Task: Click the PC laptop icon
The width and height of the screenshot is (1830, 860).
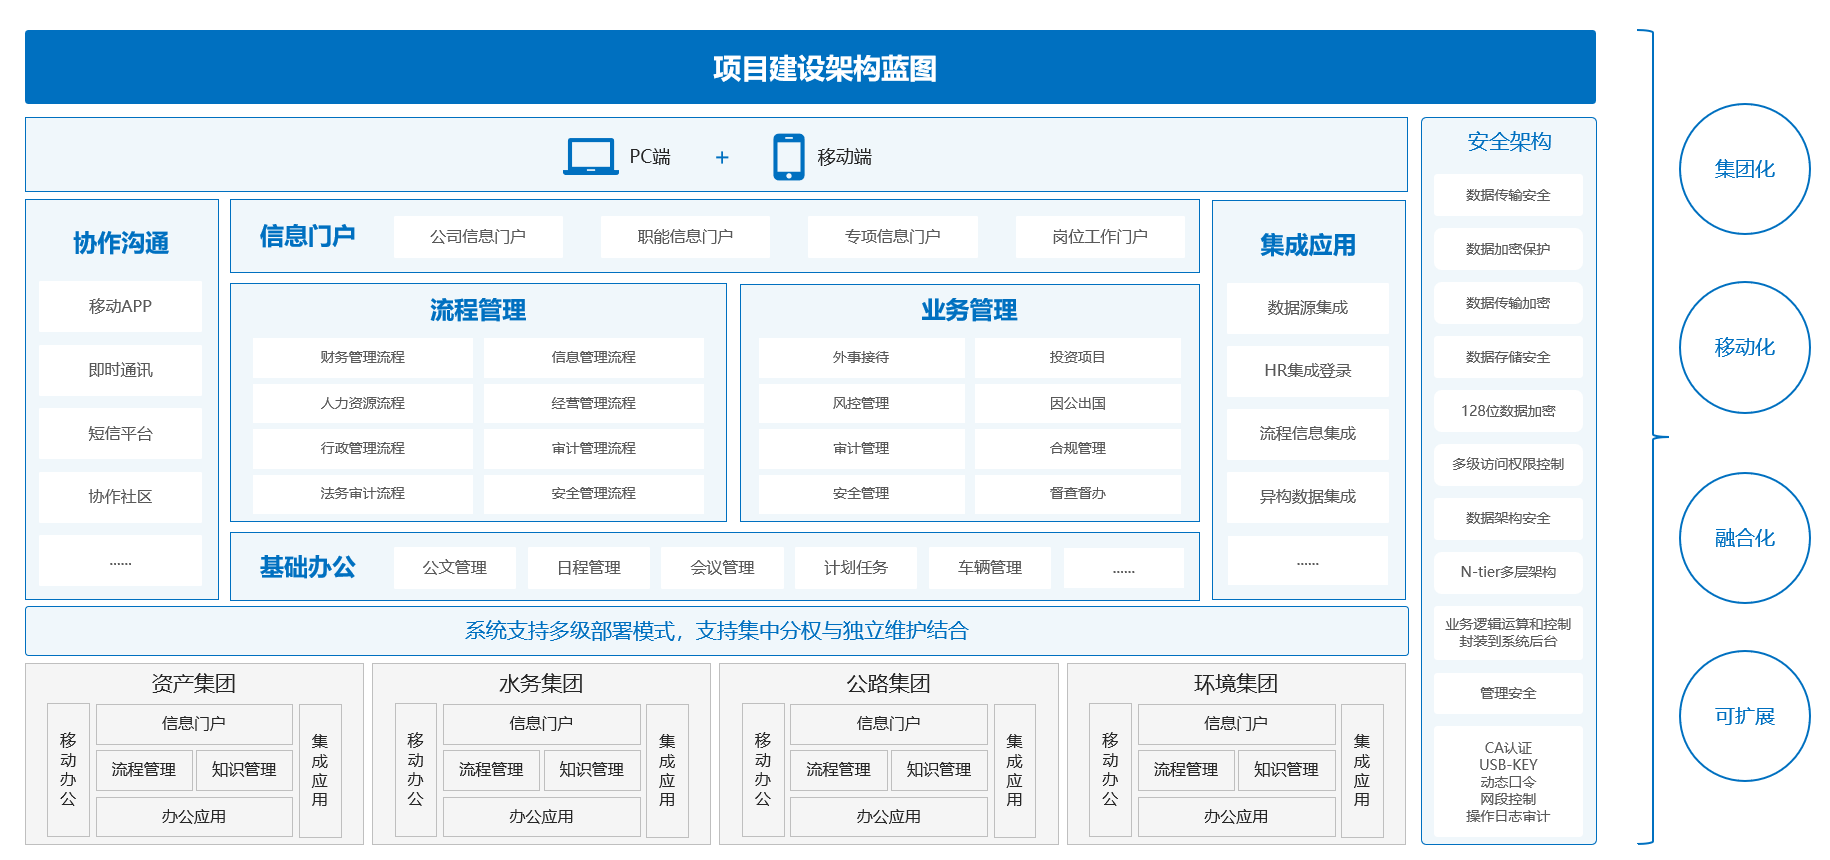Action: point(590,157)
